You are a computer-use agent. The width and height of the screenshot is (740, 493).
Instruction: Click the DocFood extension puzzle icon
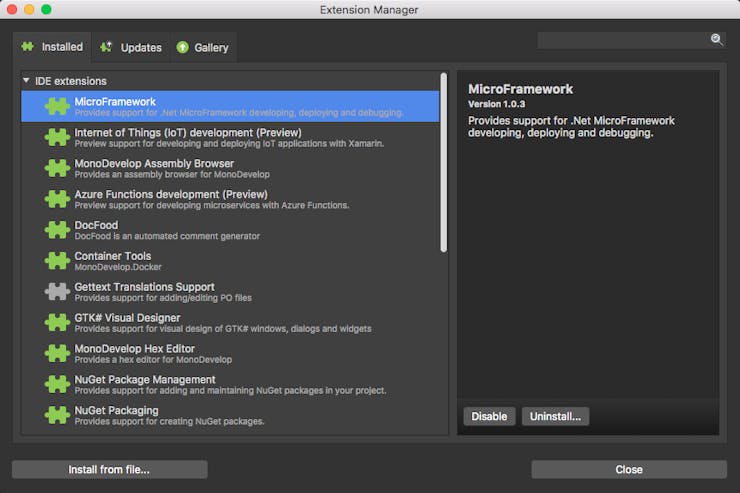point(57,230)
